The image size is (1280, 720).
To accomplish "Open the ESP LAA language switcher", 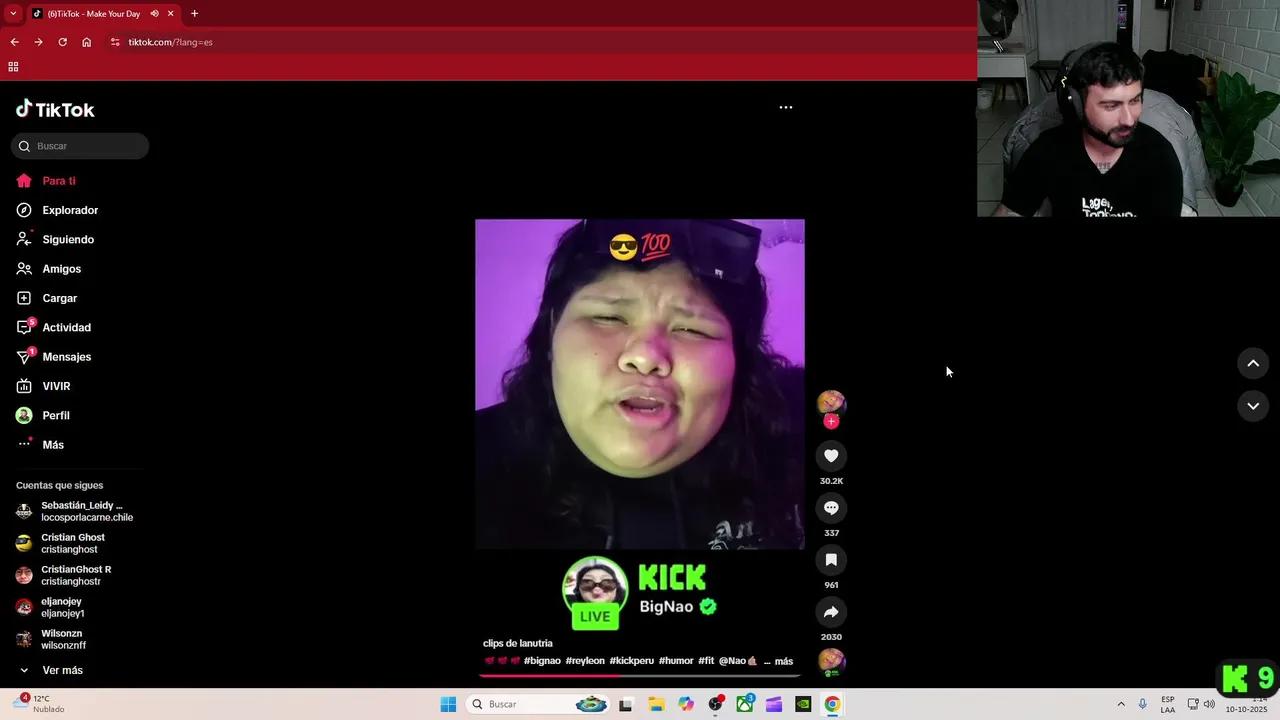I will (1168, 704).
